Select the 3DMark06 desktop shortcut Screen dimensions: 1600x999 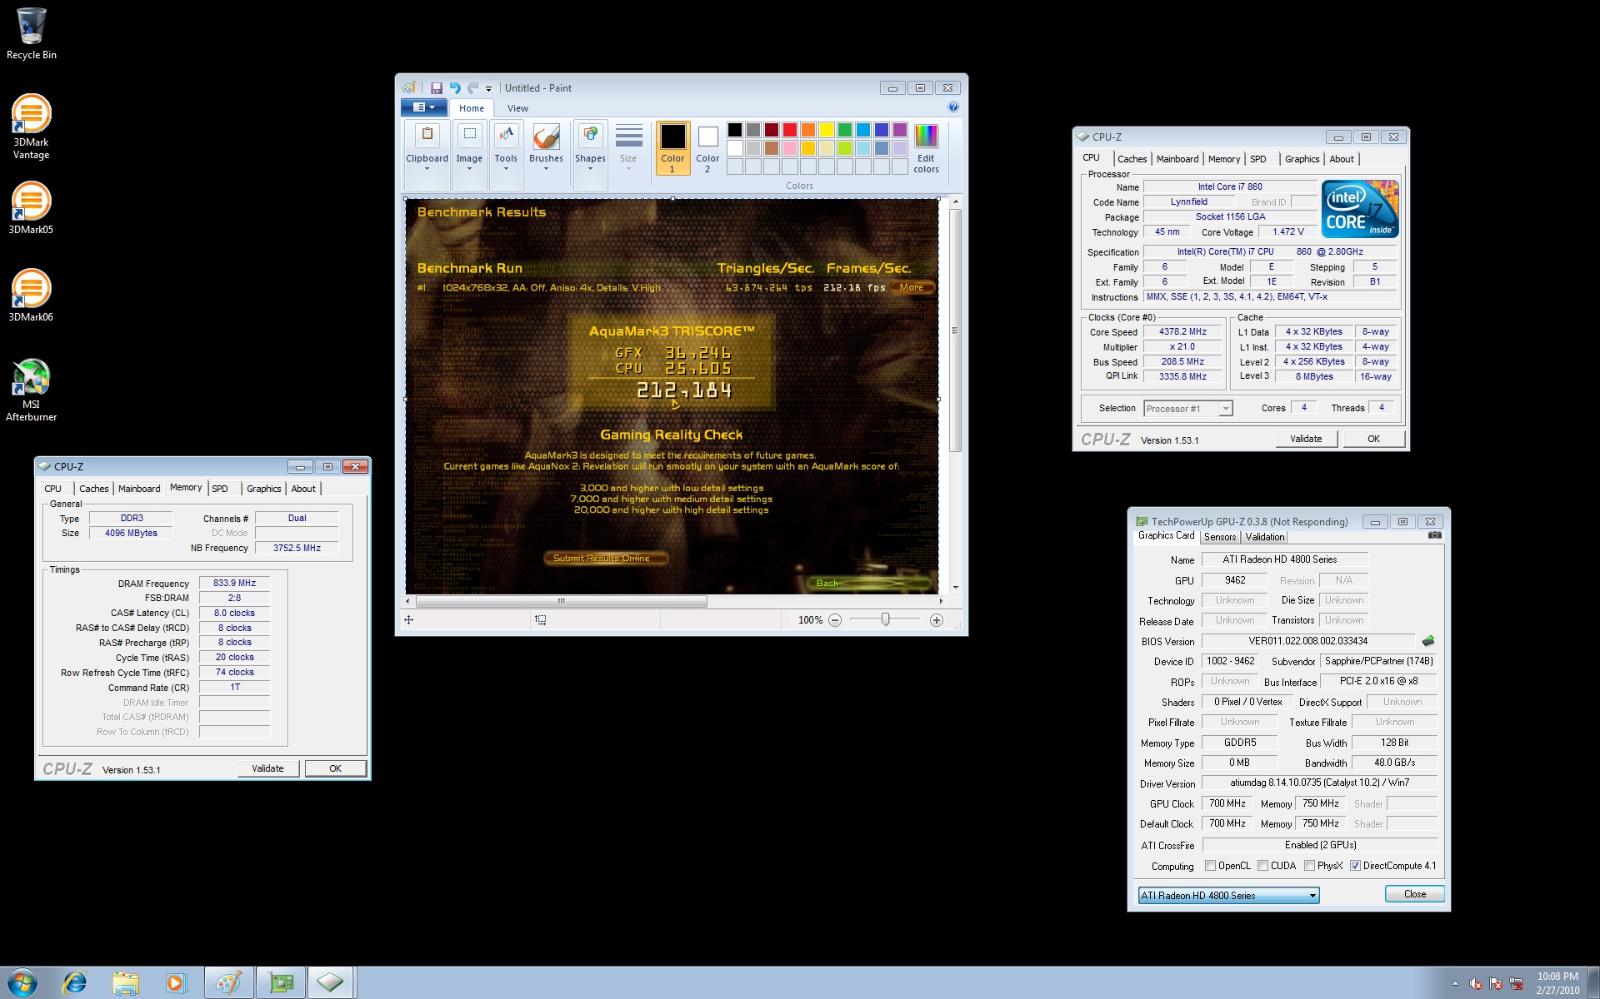[31, 295]
